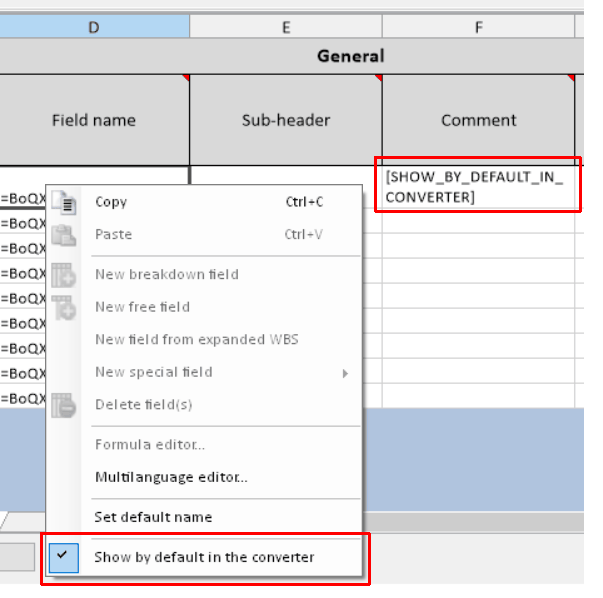Click the New free field icon
Screen dimensions: 603x598
click(x=63, y=307)
